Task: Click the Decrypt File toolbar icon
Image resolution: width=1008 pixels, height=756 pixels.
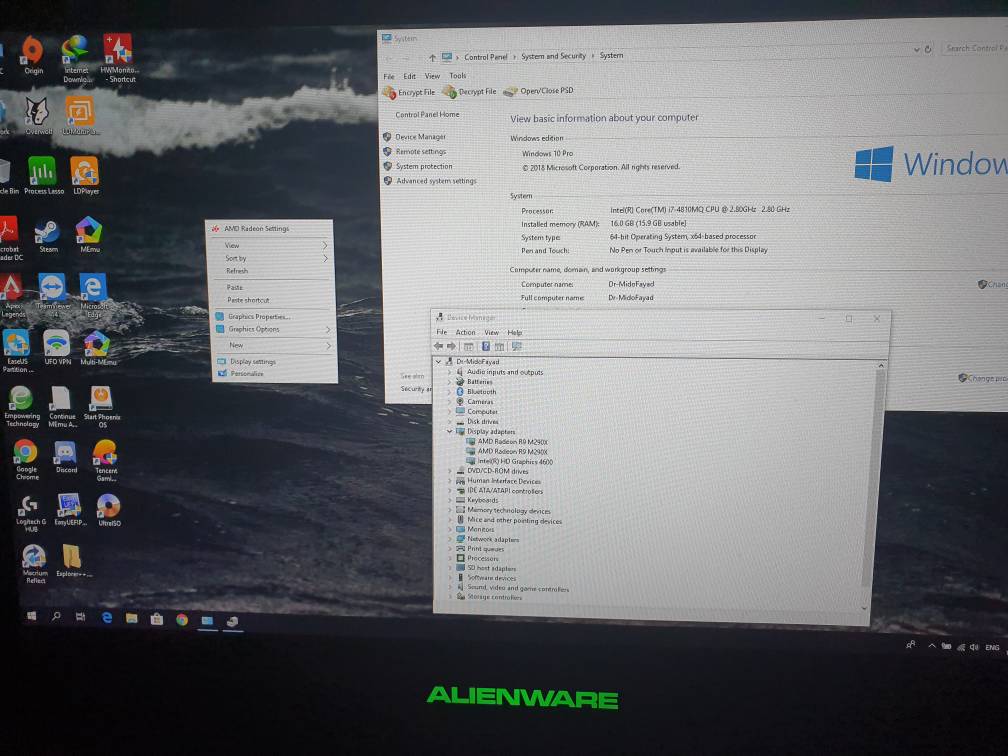Action: [x=470, y=92]
